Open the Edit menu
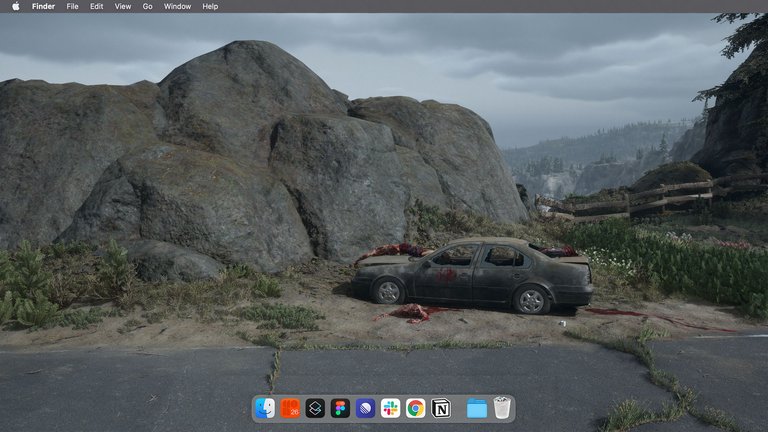 pos(96,6)
